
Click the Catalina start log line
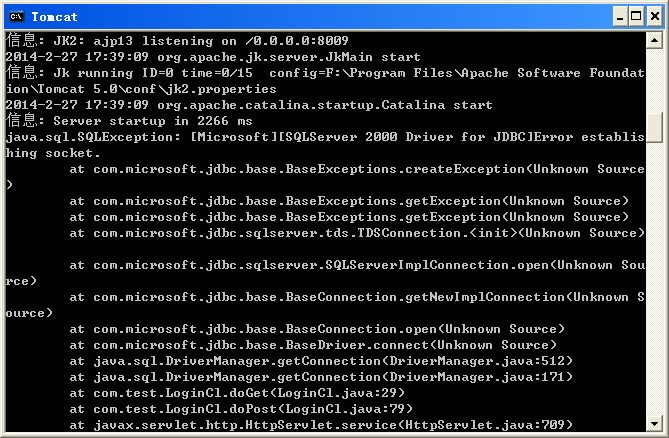click(x=249, y=105)
